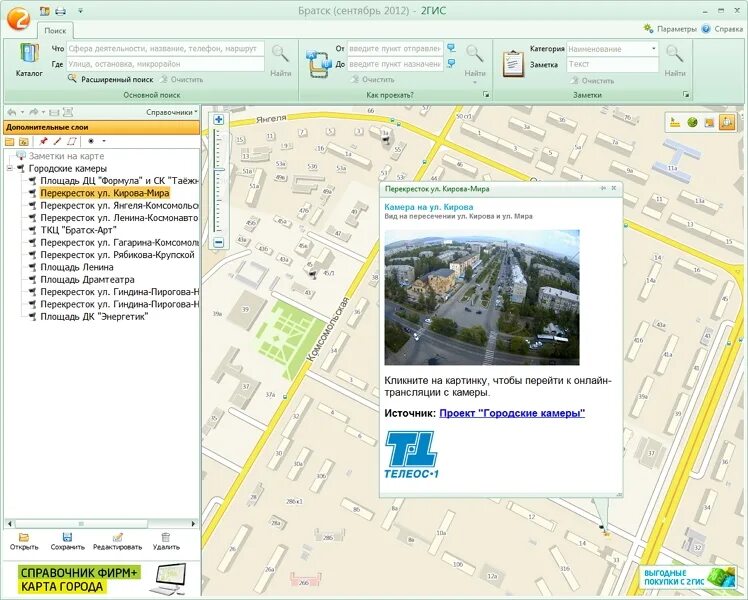The height and width of the screenshot is (600, 748).
Task: Click the Параметры gear icon
Action: point(648,29)
